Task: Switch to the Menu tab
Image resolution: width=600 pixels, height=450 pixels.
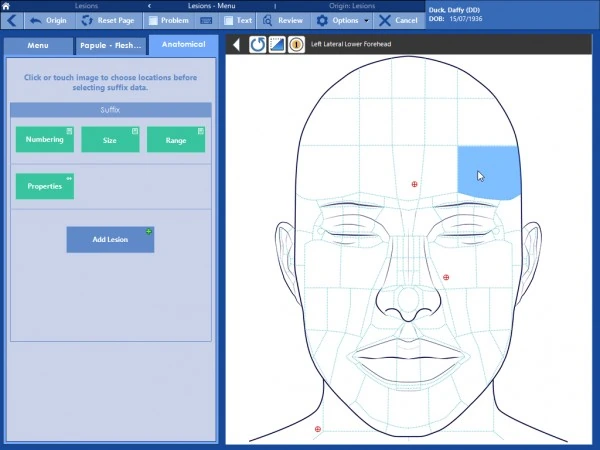Action: pyautogui.click(x=38, y=46)
